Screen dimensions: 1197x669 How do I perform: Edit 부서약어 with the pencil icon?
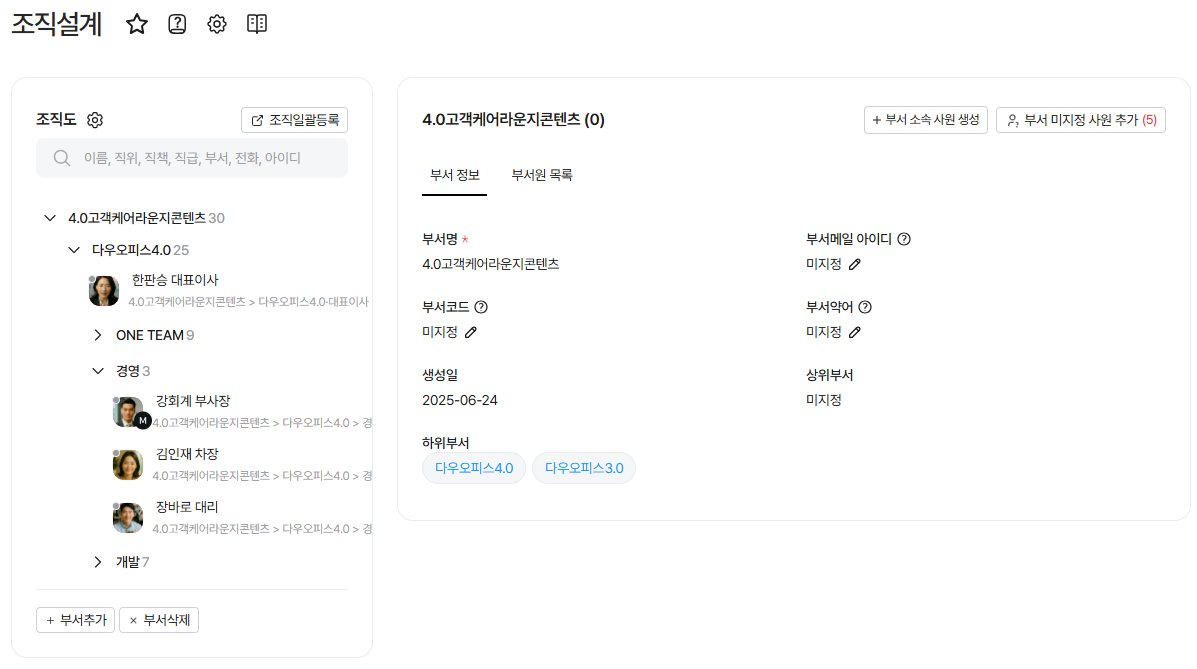pos(854,332)
